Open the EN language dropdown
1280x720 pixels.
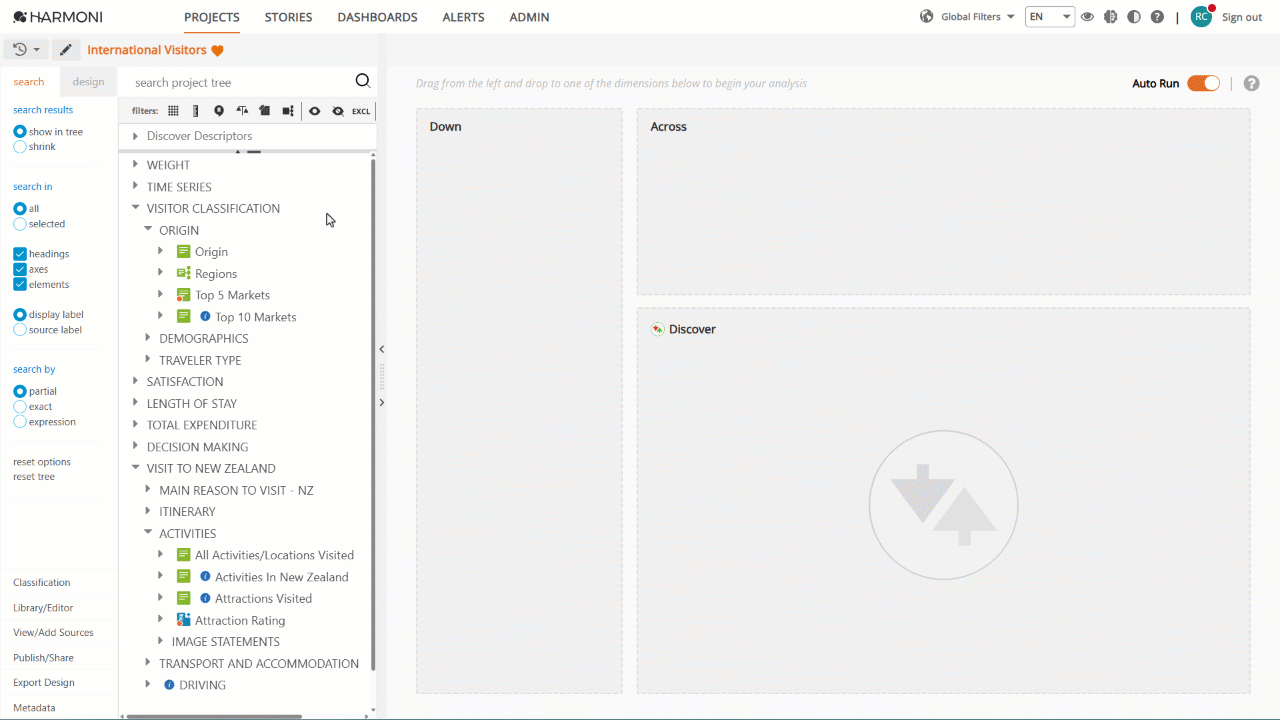[x=1049, y=17]
